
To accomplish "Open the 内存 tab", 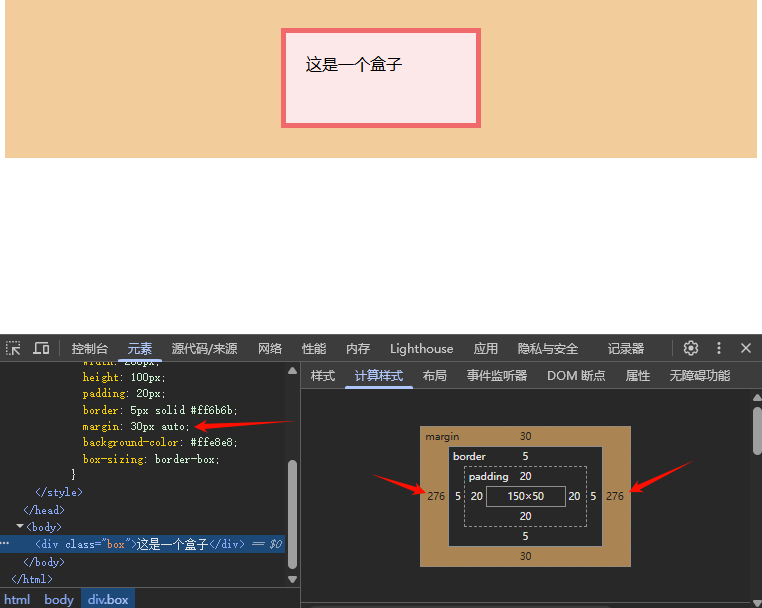I will (x=358, y=349).
